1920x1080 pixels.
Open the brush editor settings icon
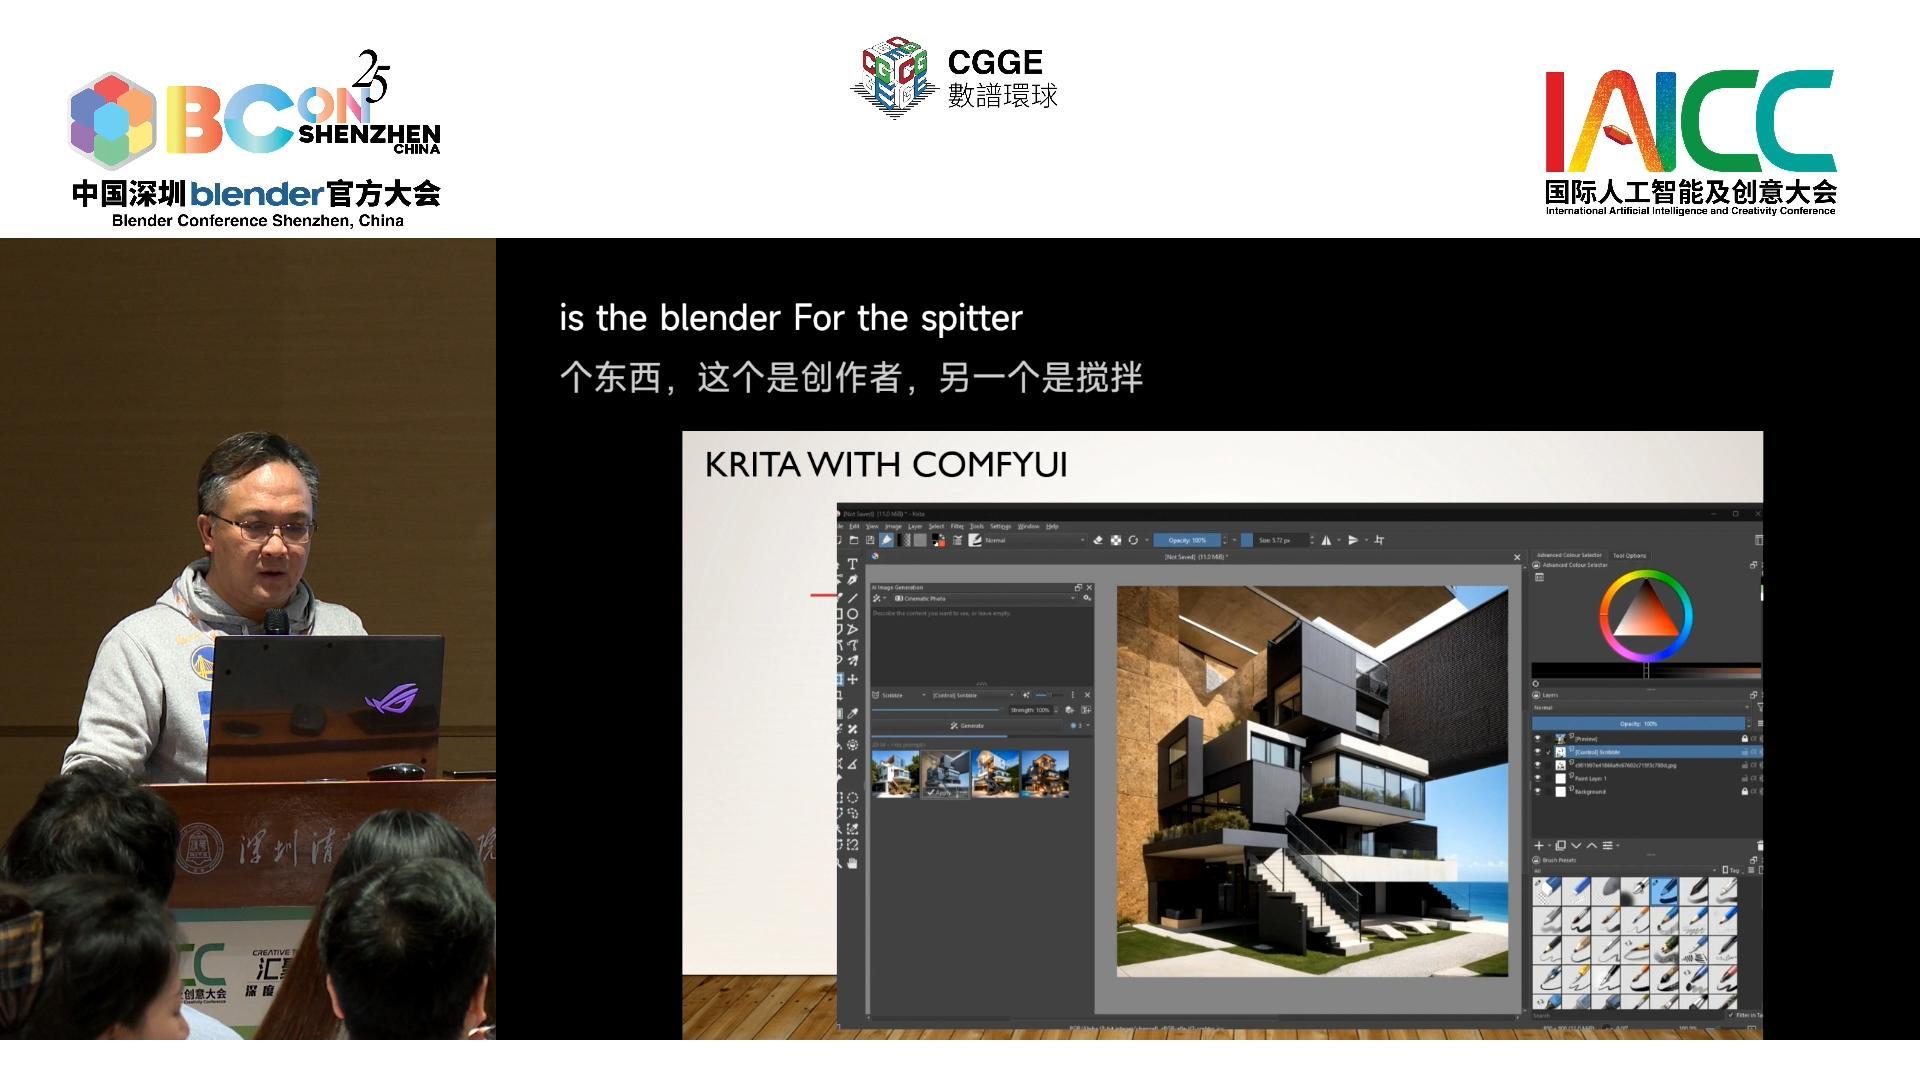pyautogui.click(x=957, y=540)
